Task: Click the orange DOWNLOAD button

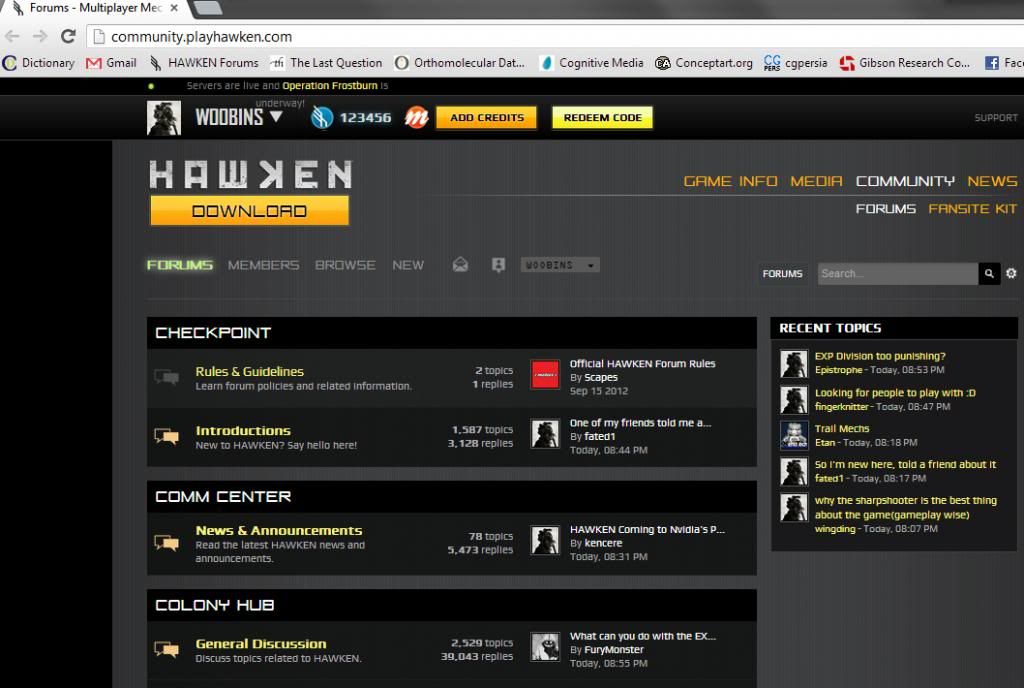Action: [249, 211]
